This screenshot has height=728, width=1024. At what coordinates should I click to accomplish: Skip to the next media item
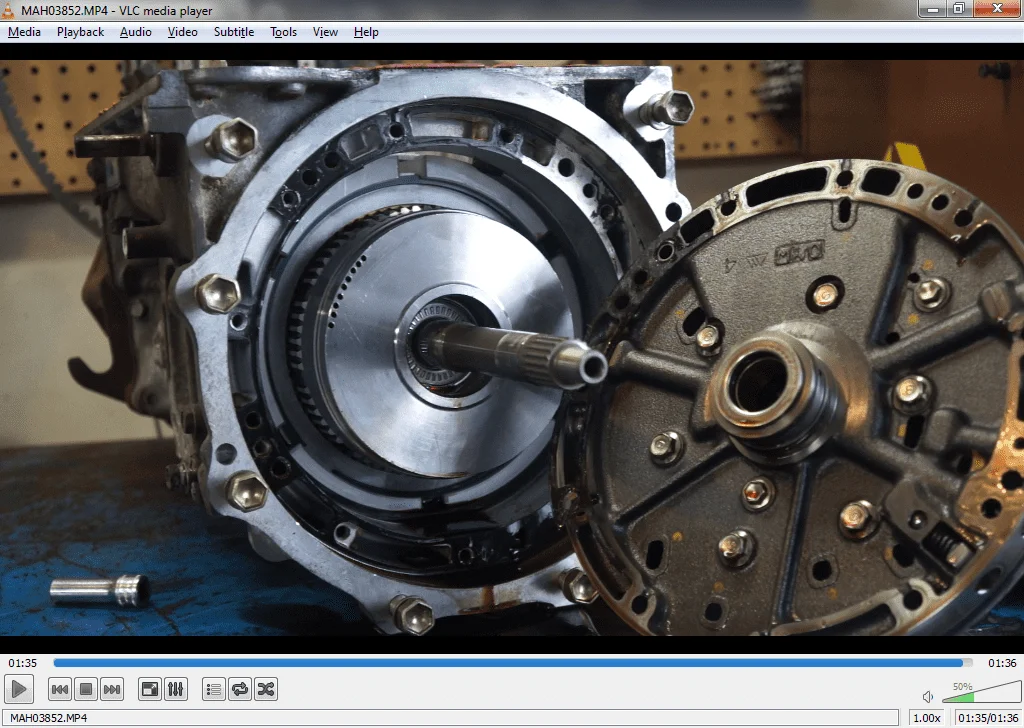coord(112,689)
